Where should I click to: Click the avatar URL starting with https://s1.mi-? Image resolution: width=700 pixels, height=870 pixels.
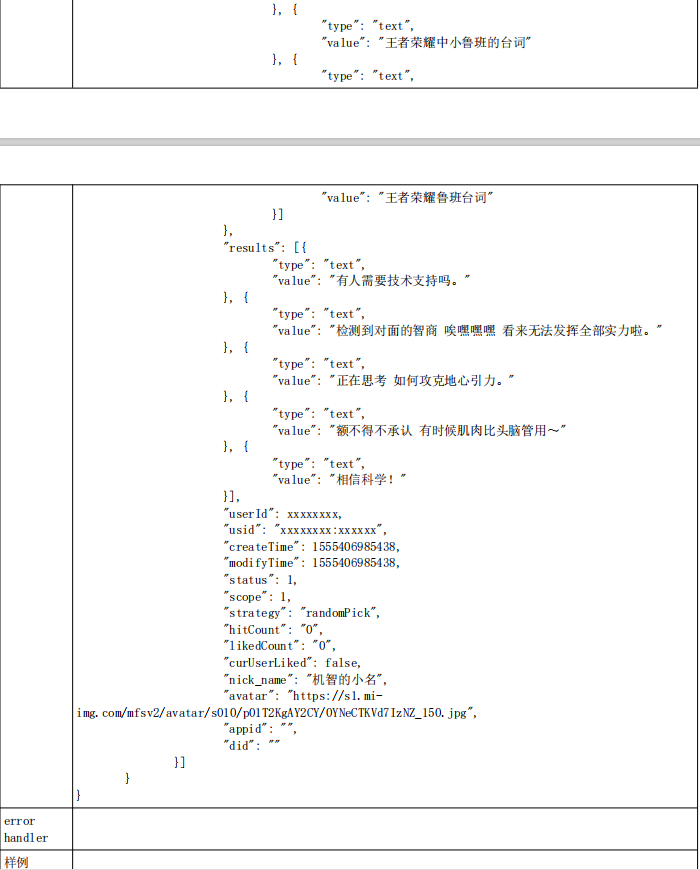tap(336, 696)
